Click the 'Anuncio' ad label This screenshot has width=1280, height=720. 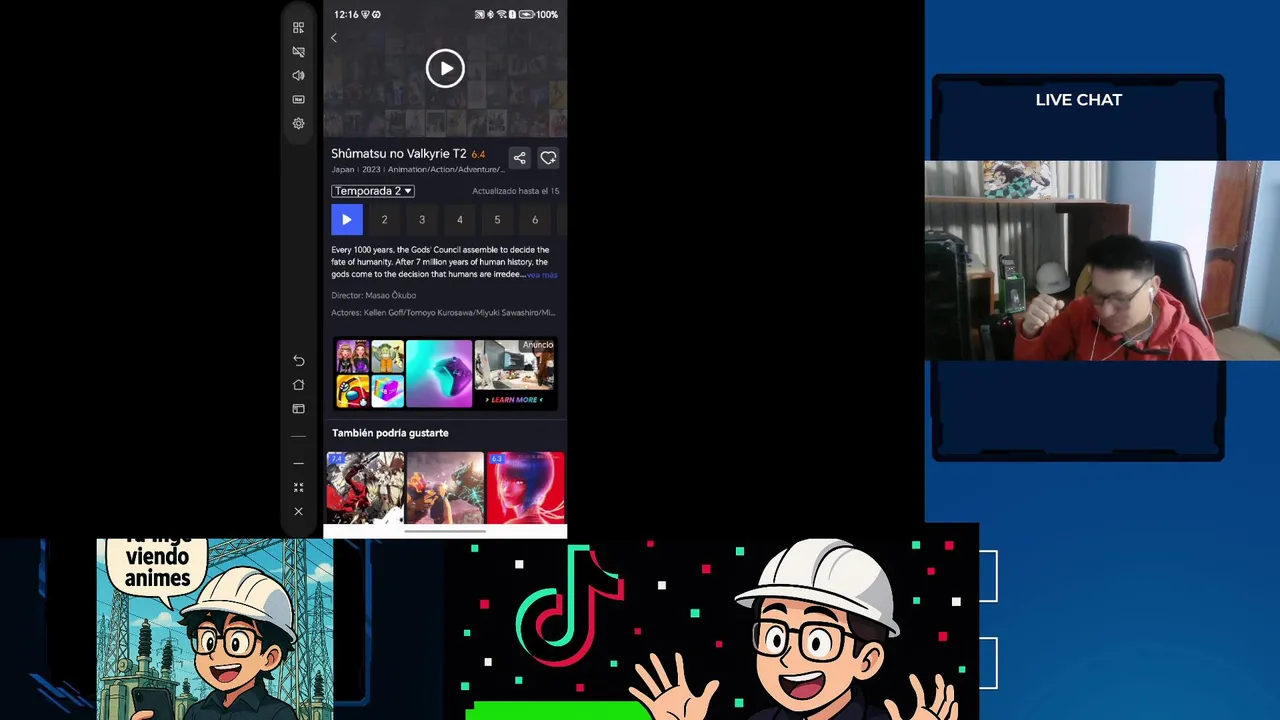pyautogui.click(x=538, y=345)
